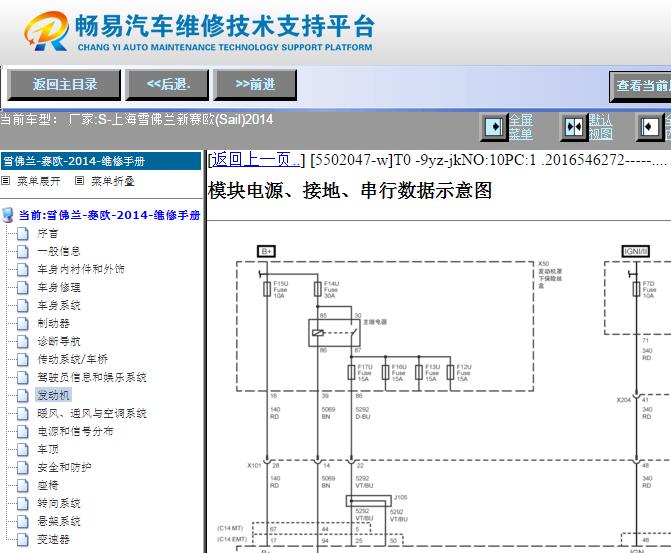Click the page icon beside 诊断导航
Image resolution: width=671 pixels, height=553 pixels.
[23, 342]
